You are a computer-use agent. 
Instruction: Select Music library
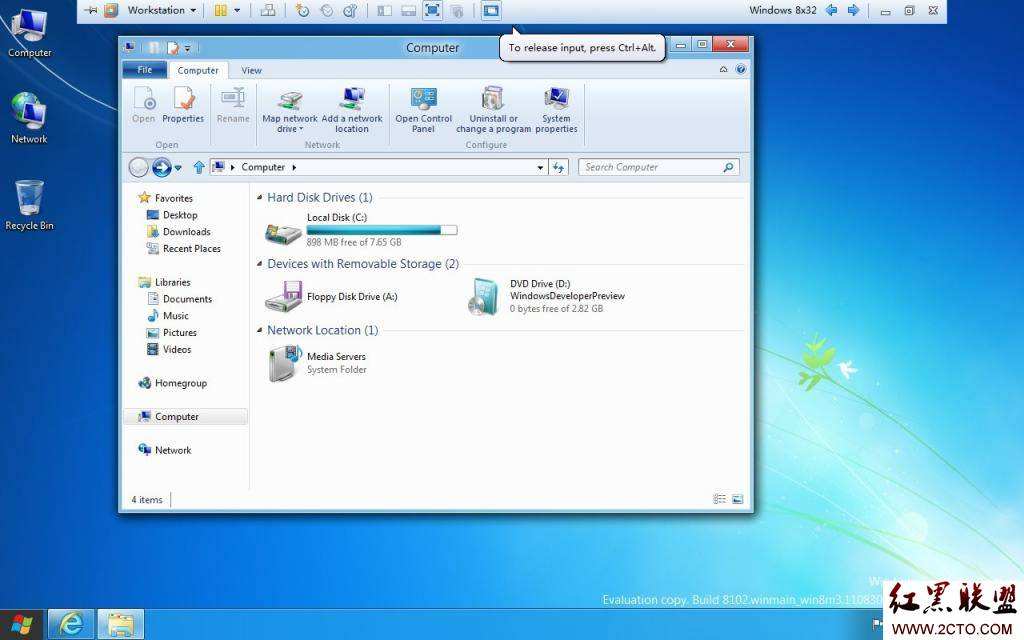pyautogui.click(x=168, y=315)
